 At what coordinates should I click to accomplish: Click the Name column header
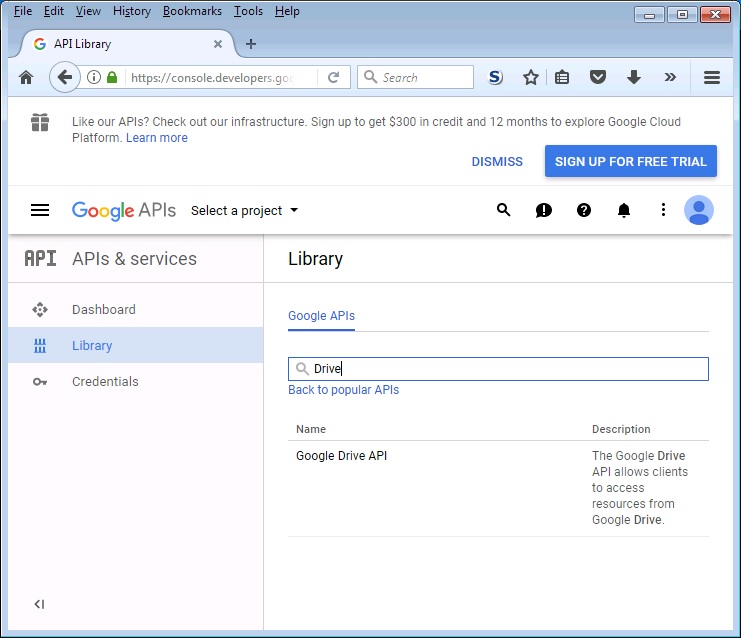click(x=311, y=429)
